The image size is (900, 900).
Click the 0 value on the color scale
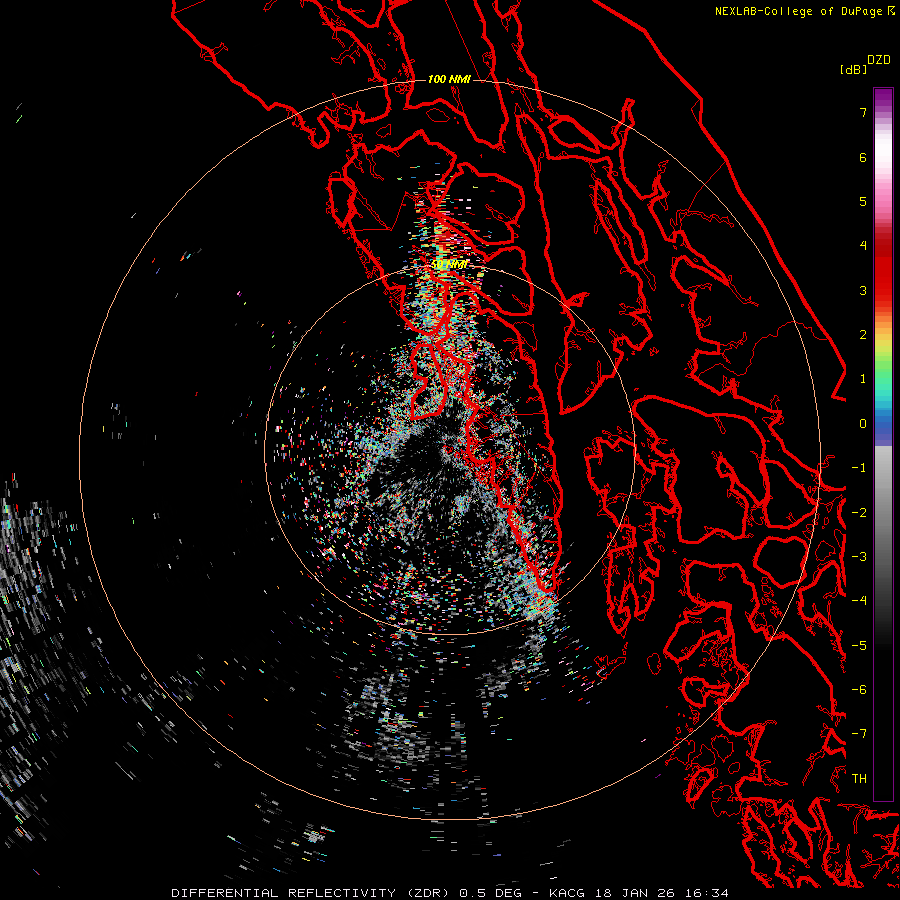pos(863,424)
